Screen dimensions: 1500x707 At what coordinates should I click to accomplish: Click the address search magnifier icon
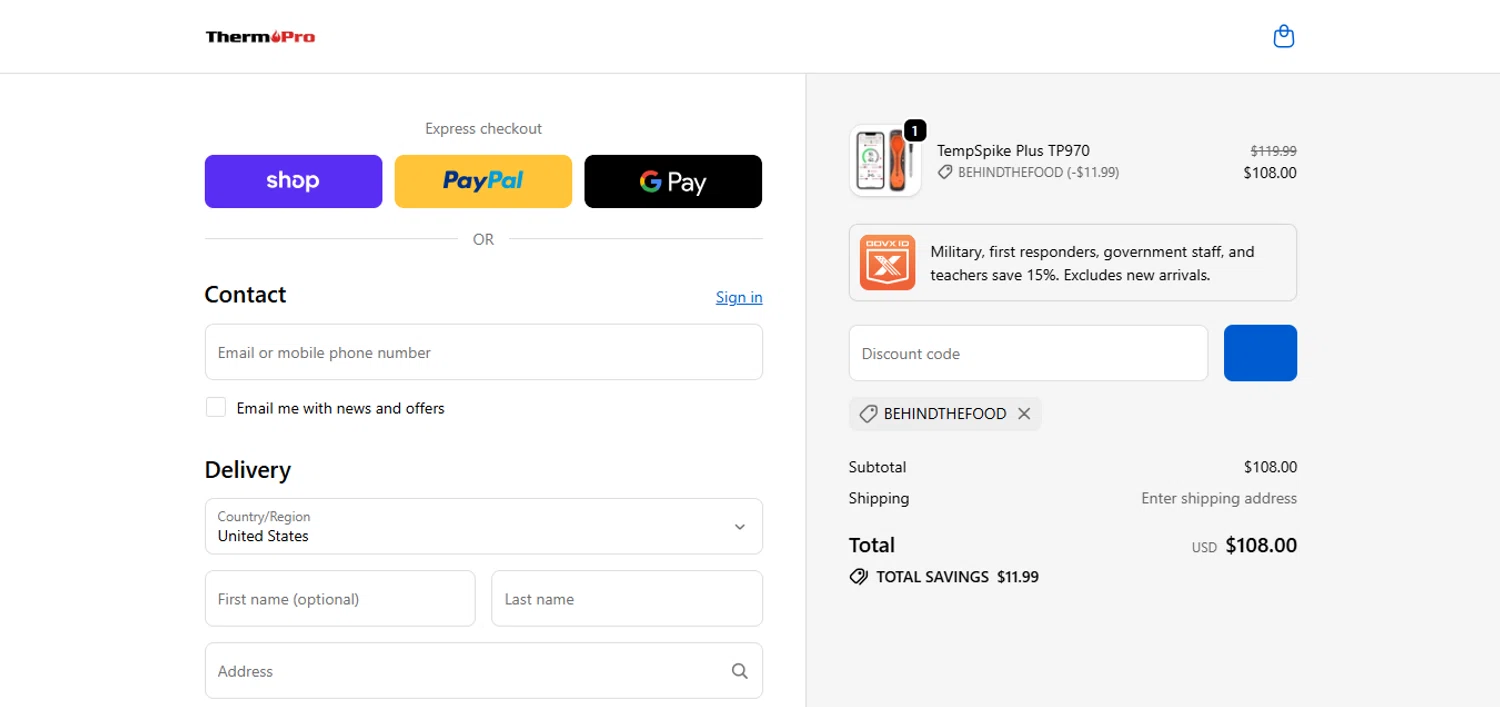click(739, 671)
